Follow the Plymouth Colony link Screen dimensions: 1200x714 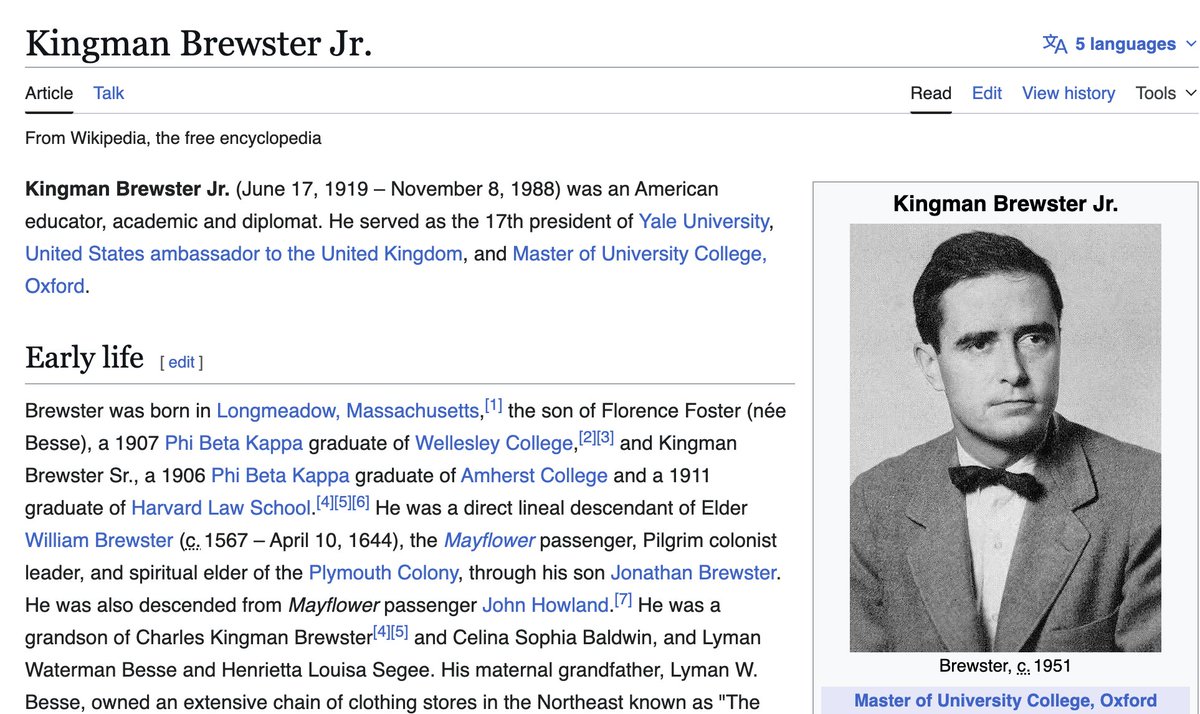[x=383, y=573]
